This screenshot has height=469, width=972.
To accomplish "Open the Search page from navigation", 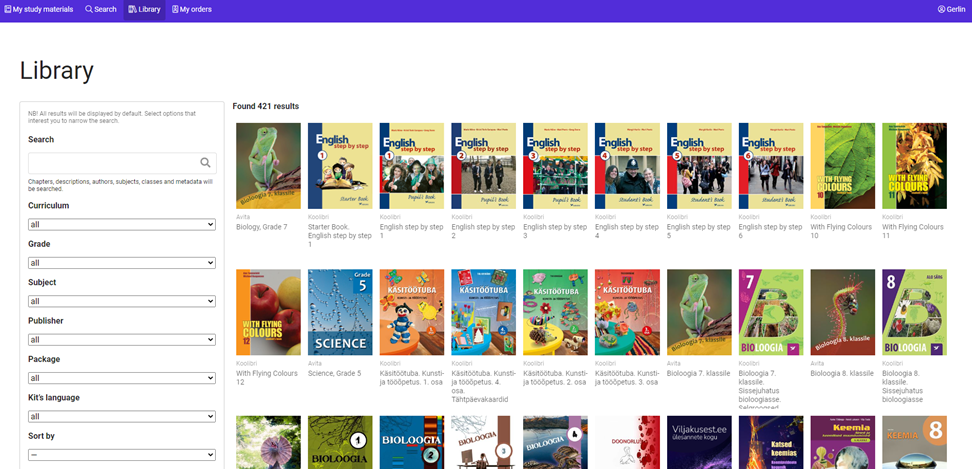I will coord(101,9).
